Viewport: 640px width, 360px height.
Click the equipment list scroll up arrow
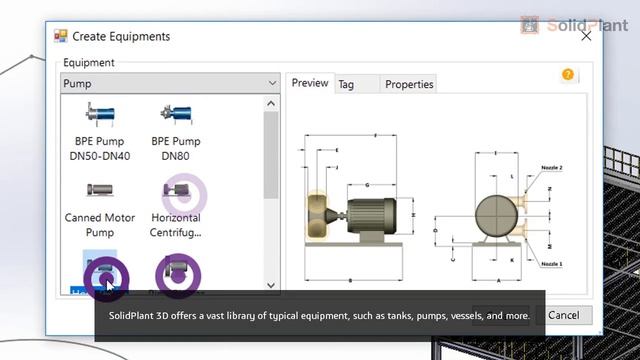tap(271, 104)
